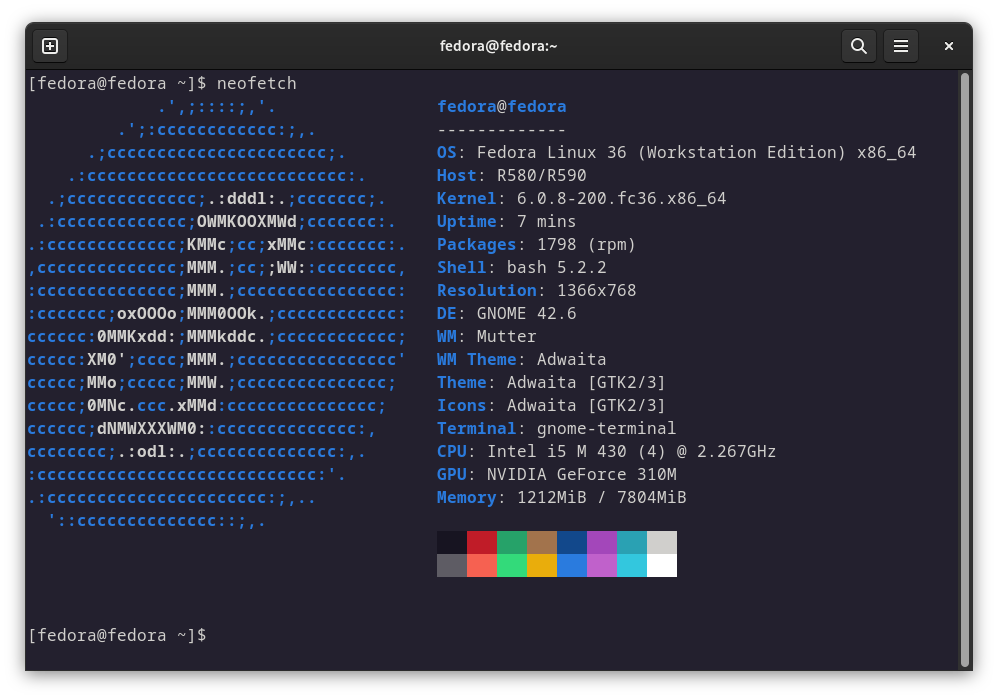Click the Host value R580/R590
This screenshot has width=998, height=699.
click(x=542, y=176)
